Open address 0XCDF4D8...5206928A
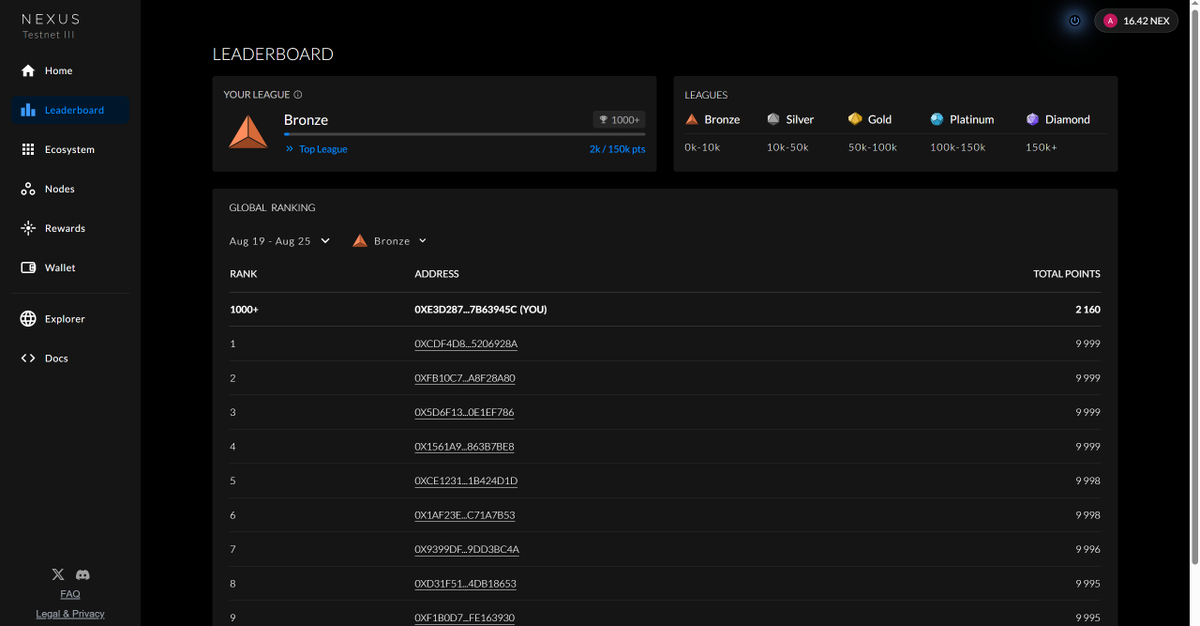Screen dimensions: 1200x626 (x=466, y=344)
